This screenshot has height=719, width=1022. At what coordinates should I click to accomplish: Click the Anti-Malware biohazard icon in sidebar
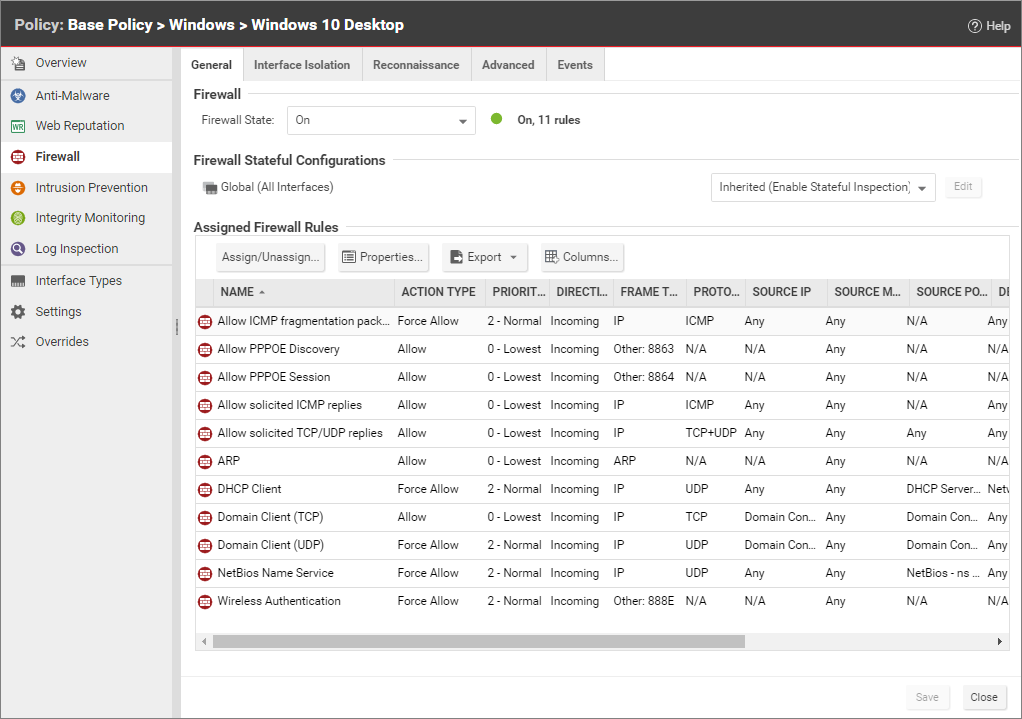pos(17,96)
